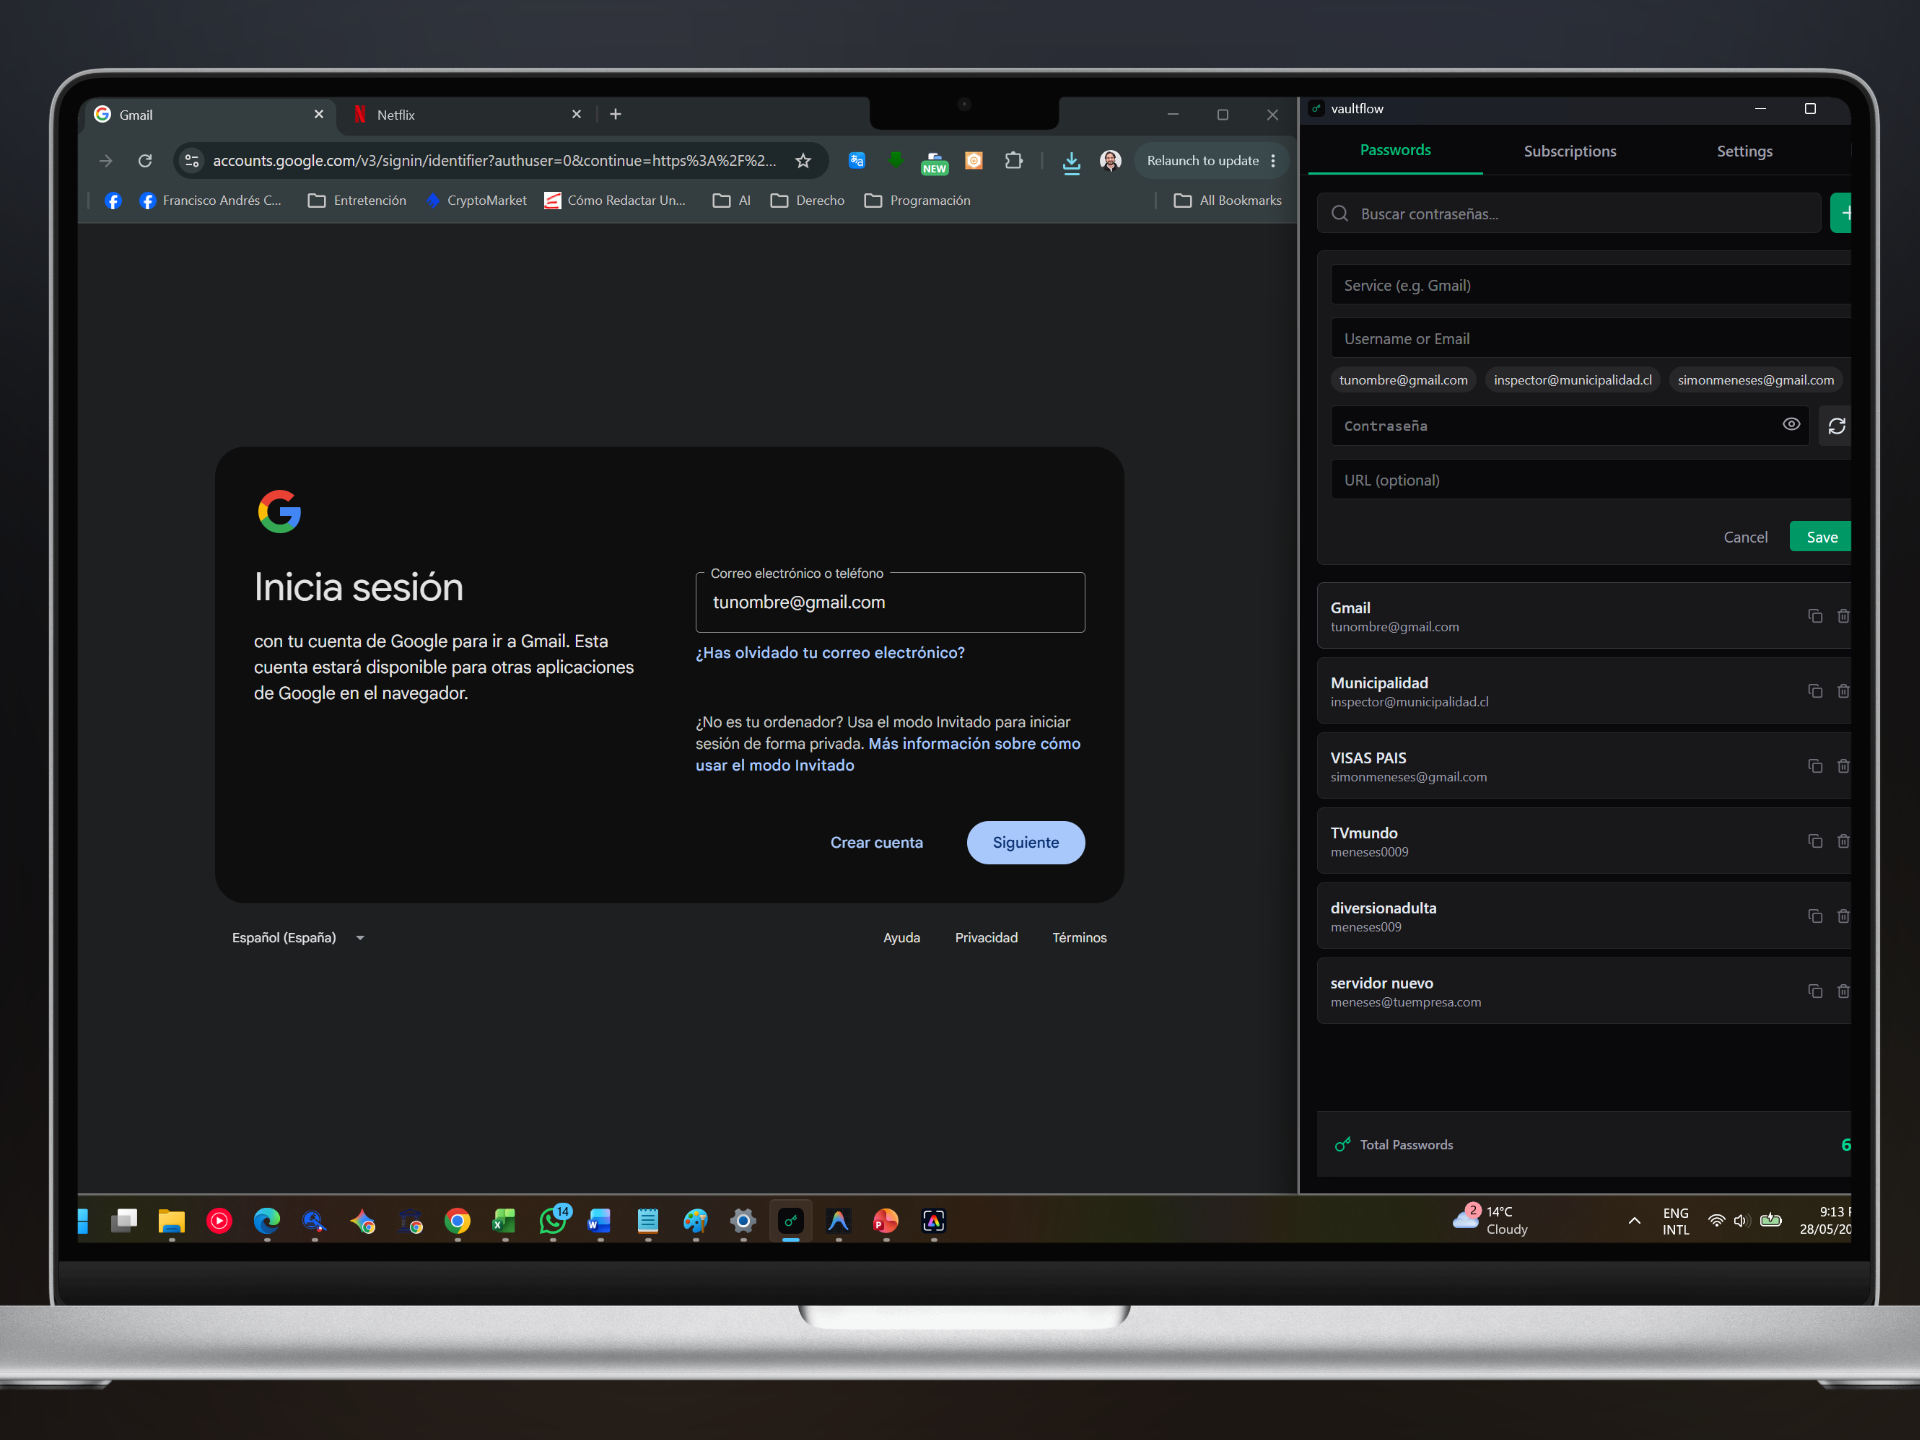Copy the Gmail entry password in vaultflow
1920x1440 pixels.
point(1815,616)
